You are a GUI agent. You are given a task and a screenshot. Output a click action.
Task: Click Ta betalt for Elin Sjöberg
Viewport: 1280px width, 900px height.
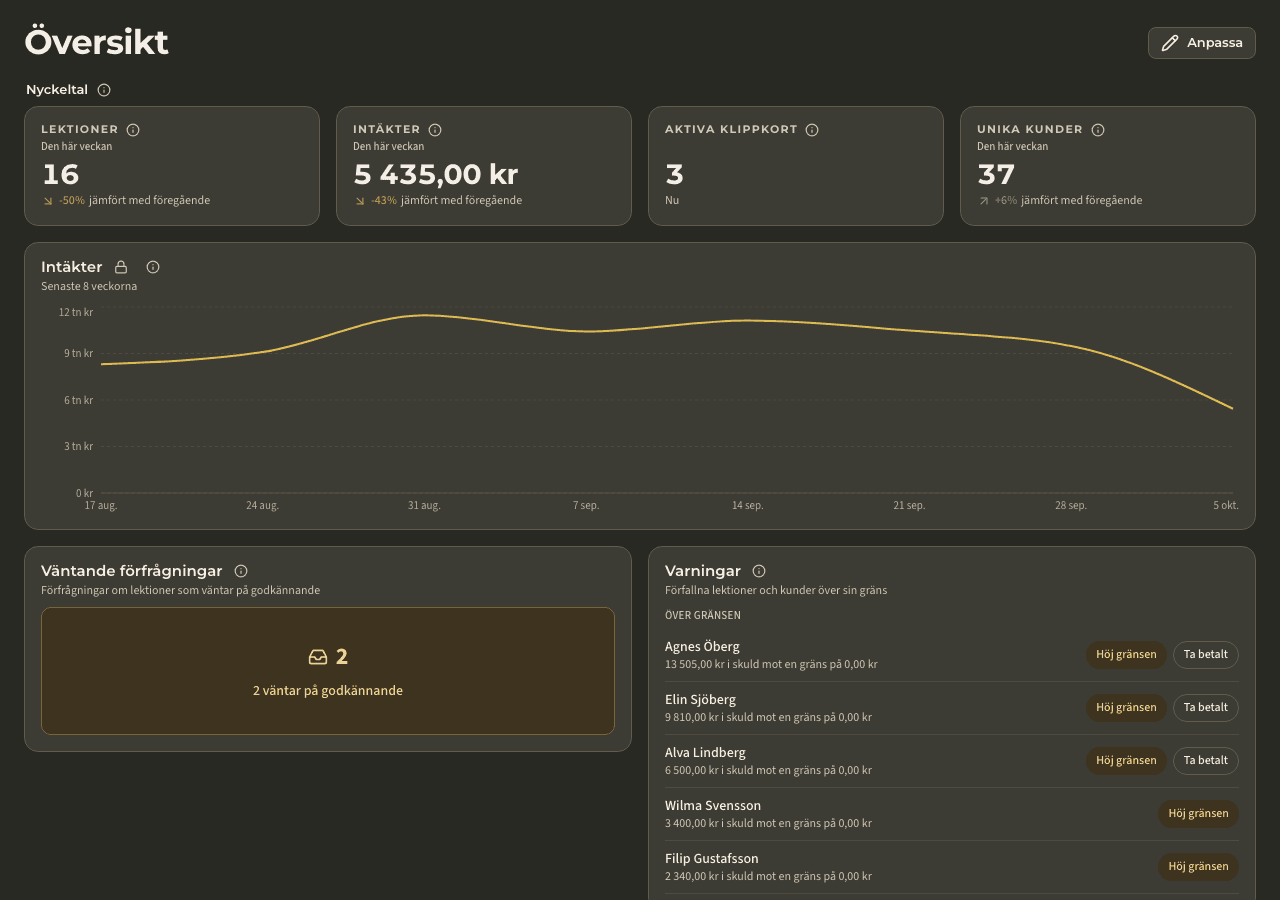tap(1206, 708)
